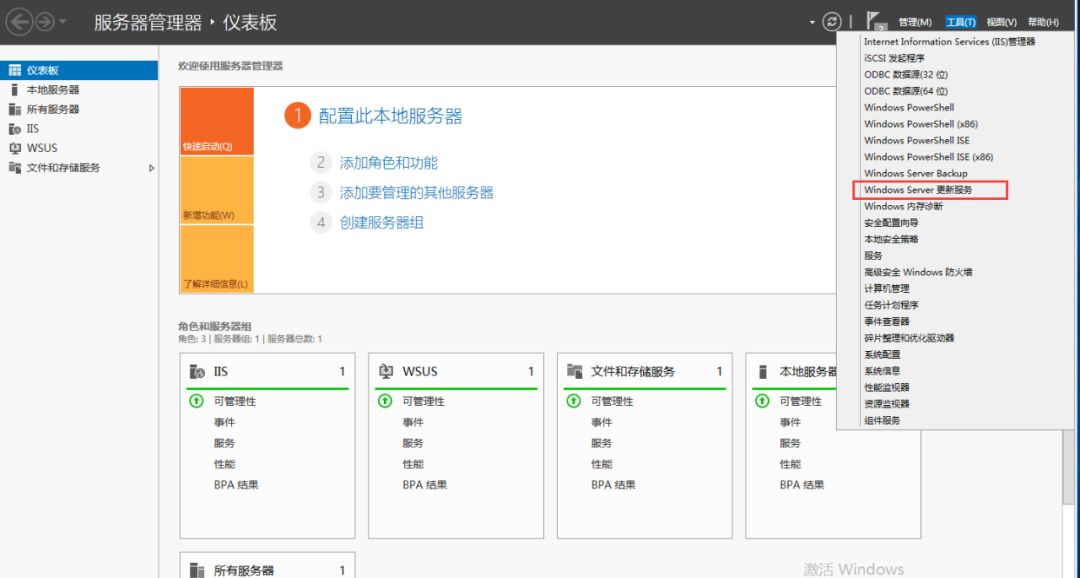Choose 计算机管理 from tools menu
This screenshot has width=1080, height=578.
point(886,289)
